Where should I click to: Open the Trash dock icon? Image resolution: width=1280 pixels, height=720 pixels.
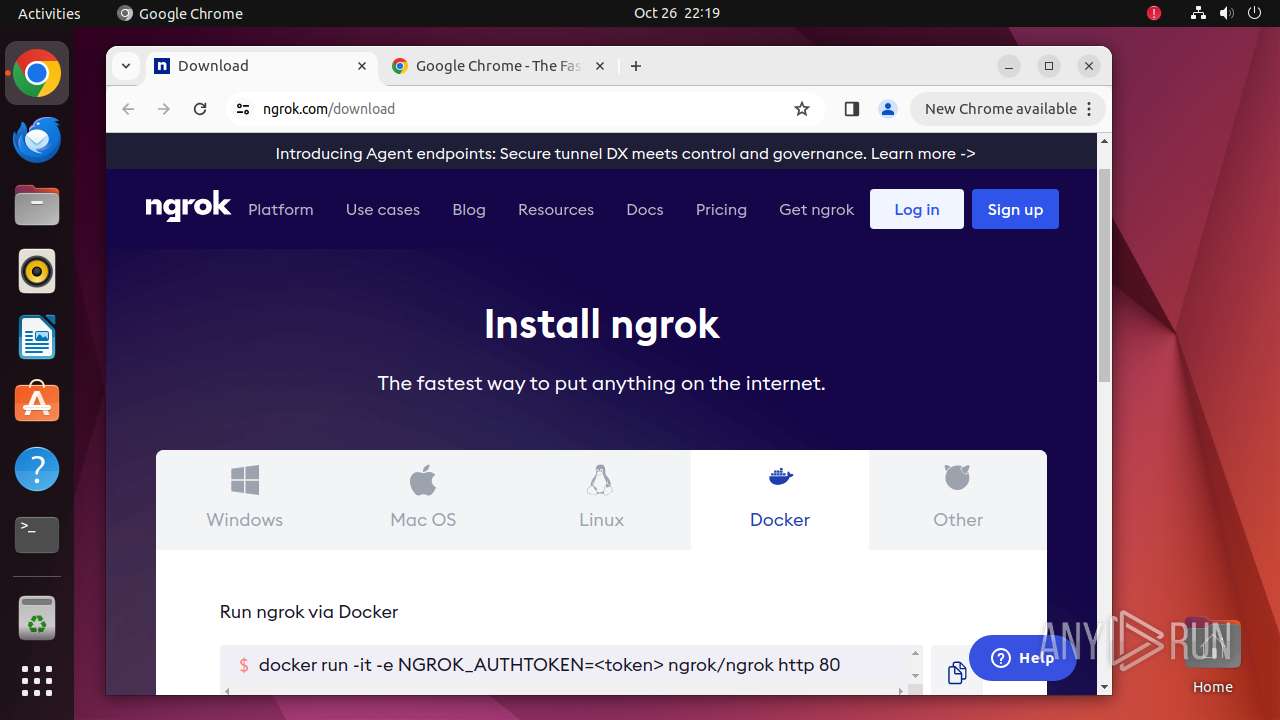coord(37,618)
